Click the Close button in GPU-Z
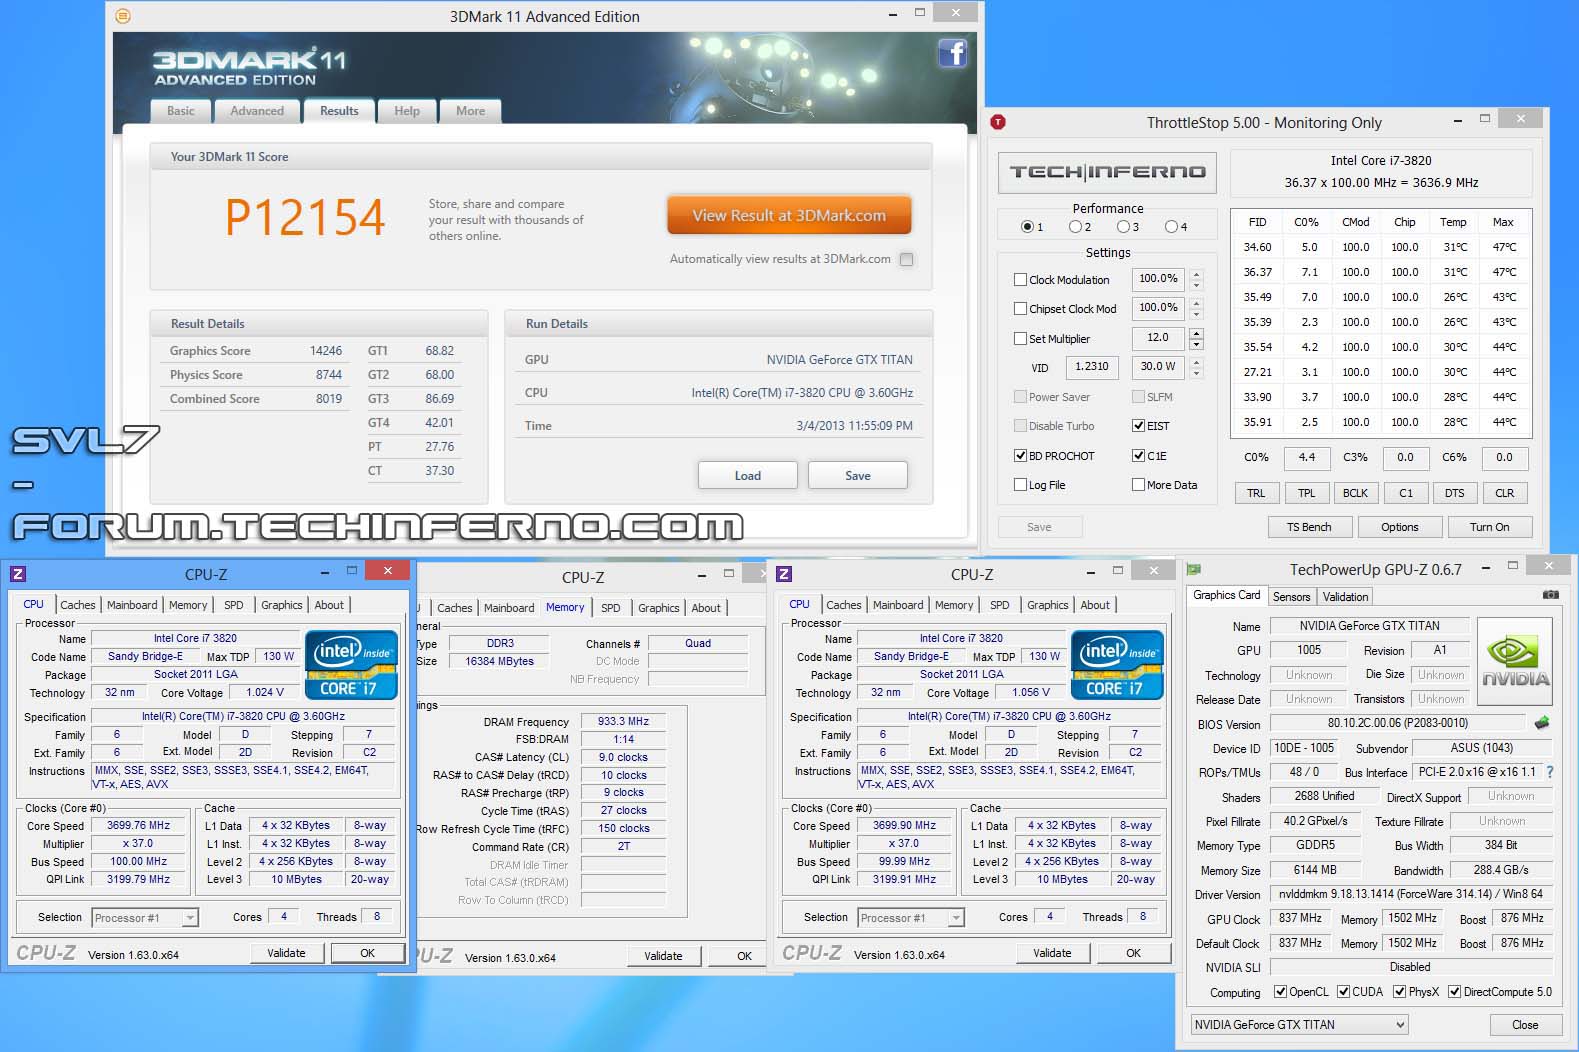The height and width of the screenshot is (1052, 1579). 1525,1025
